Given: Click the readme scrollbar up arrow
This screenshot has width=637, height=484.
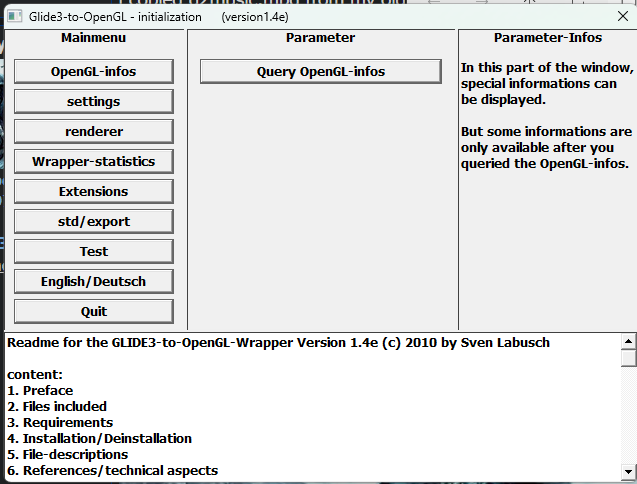Looking at the screenshot, I should [628, 342].
